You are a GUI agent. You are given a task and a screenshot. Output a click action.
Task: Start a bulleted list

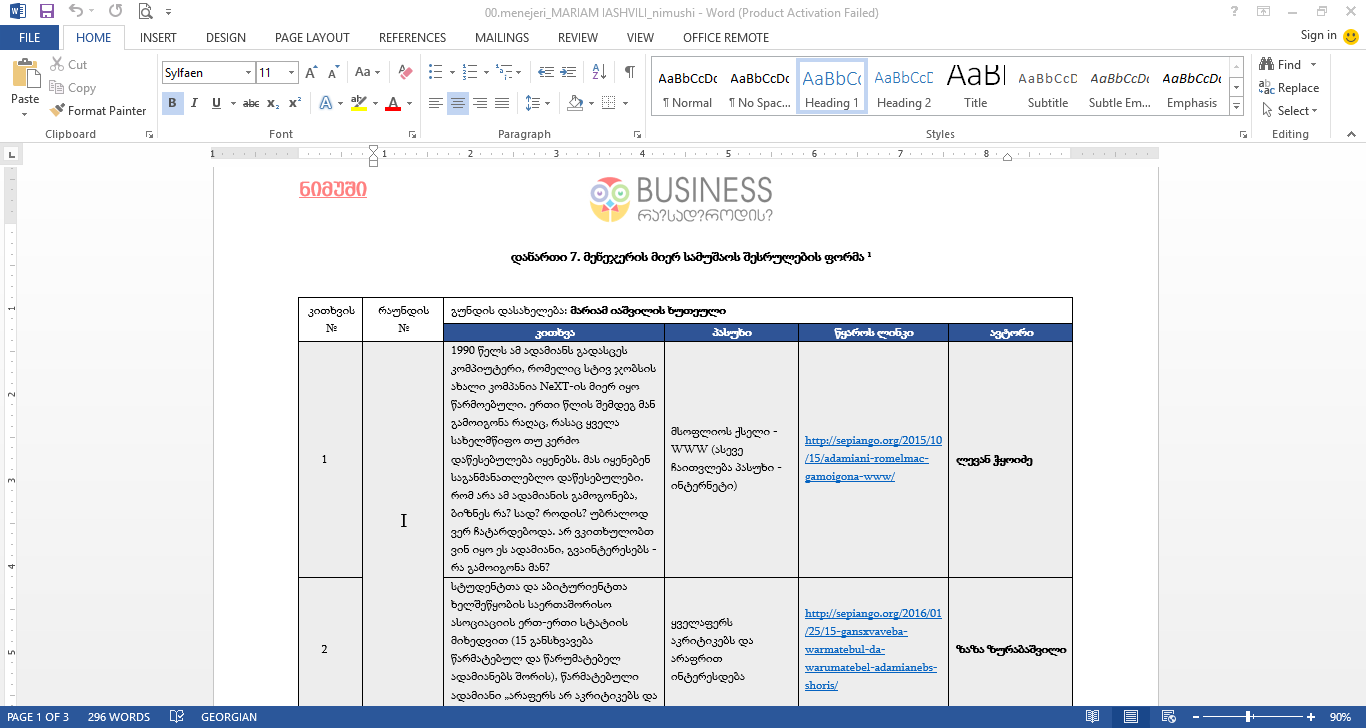pyautogui.click(x=435, y=72)
